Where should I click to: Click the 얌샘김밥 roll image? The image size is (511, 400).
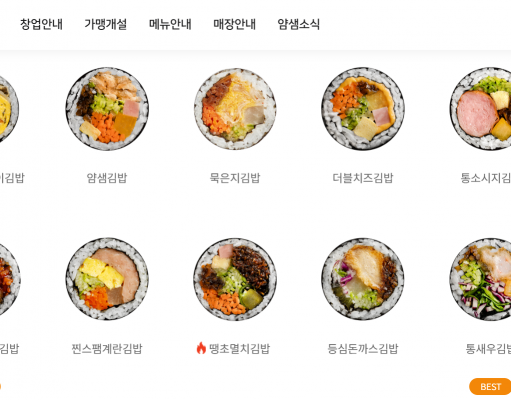click(107, 109)
